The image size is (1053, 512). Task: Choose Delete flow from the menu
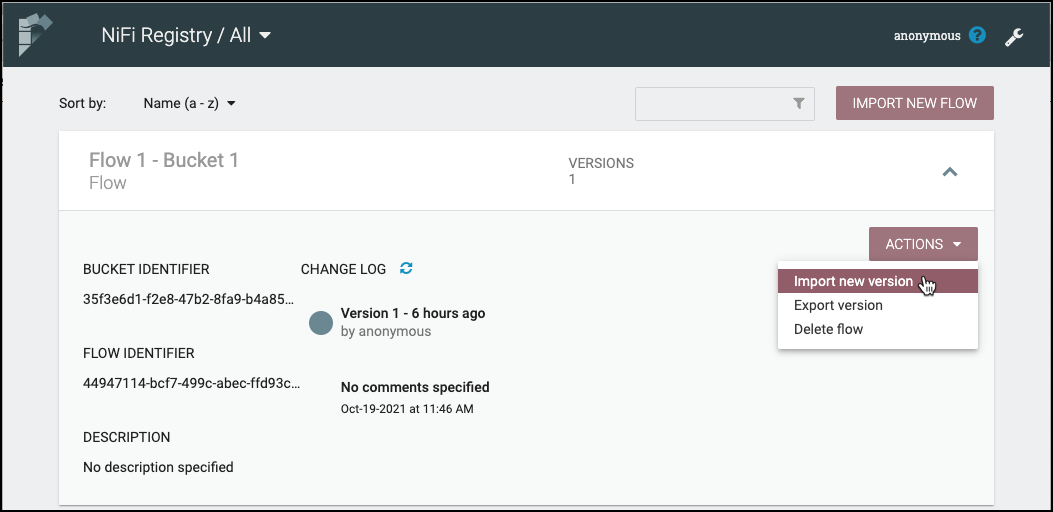click(828, 329)
